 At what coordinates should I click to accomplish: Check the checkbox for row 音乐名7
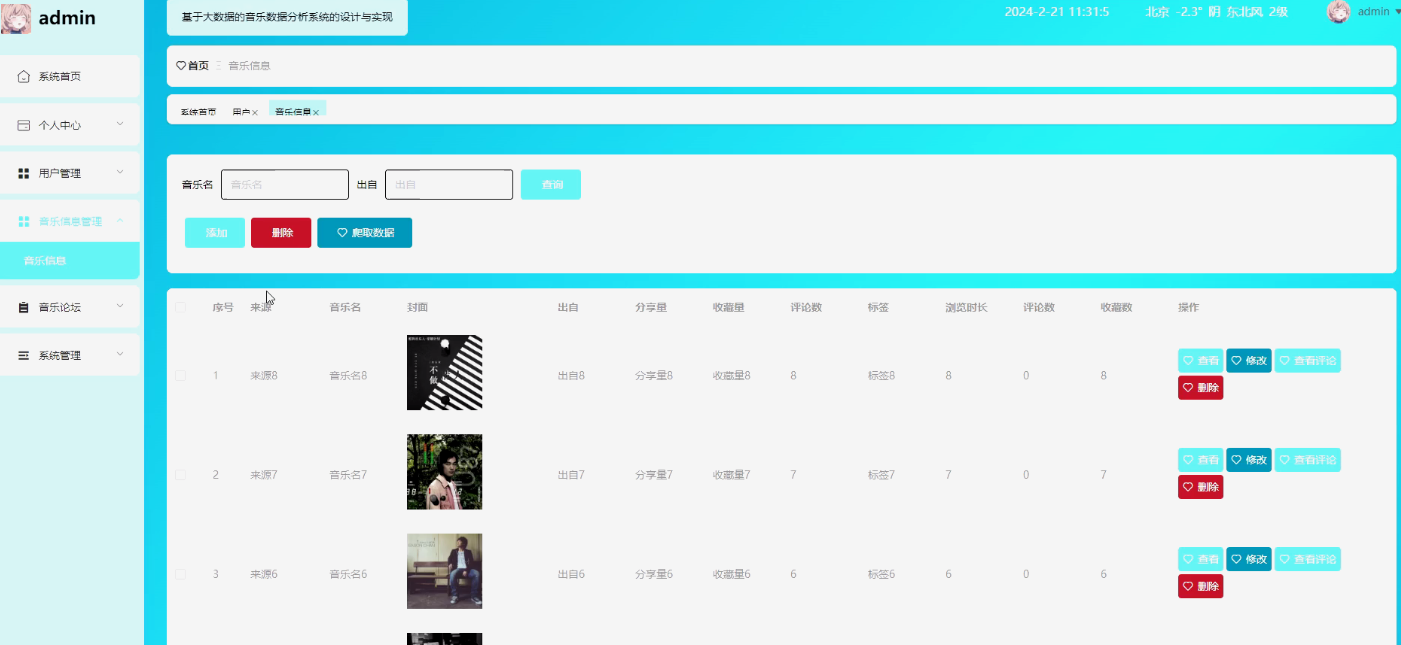(181, 474)
